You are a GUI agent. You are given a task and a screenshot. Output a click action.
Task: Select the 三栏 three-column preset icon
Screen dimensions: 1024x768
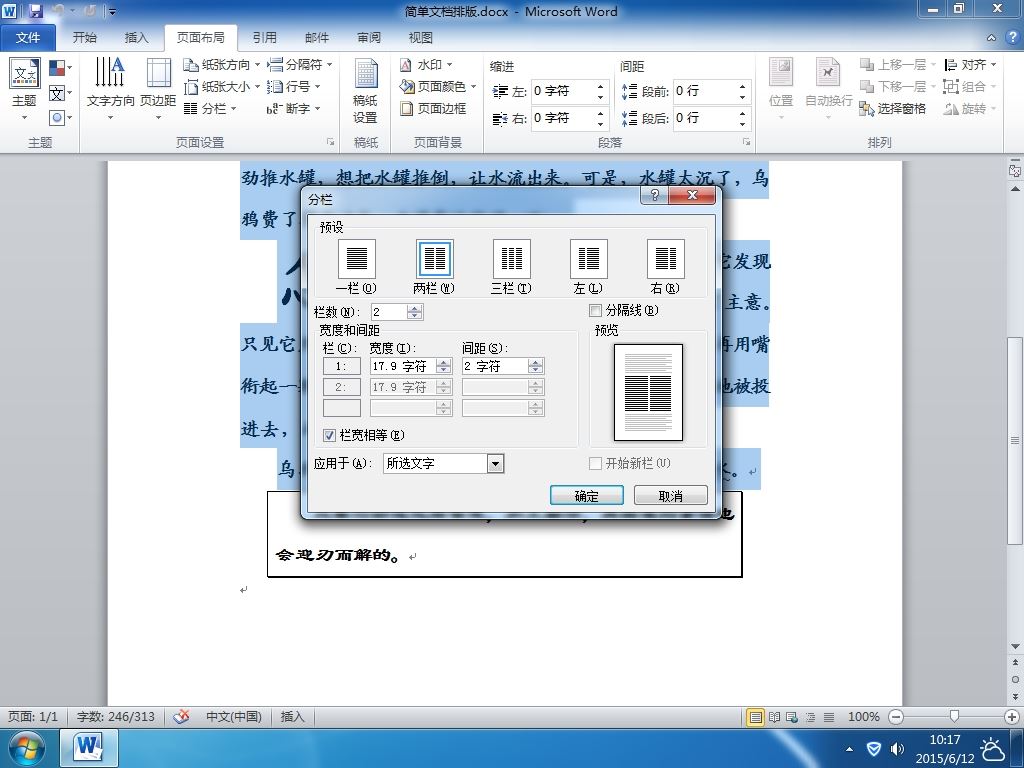(511, 259)
